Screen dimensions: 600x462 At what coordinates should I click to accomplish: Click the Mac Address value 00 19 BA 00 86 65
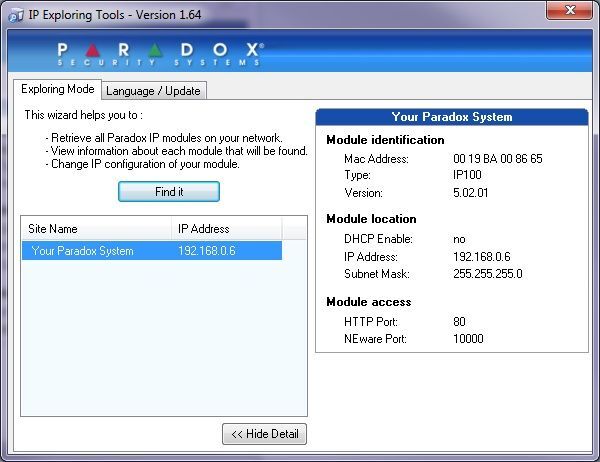click(x=497, y=159)
